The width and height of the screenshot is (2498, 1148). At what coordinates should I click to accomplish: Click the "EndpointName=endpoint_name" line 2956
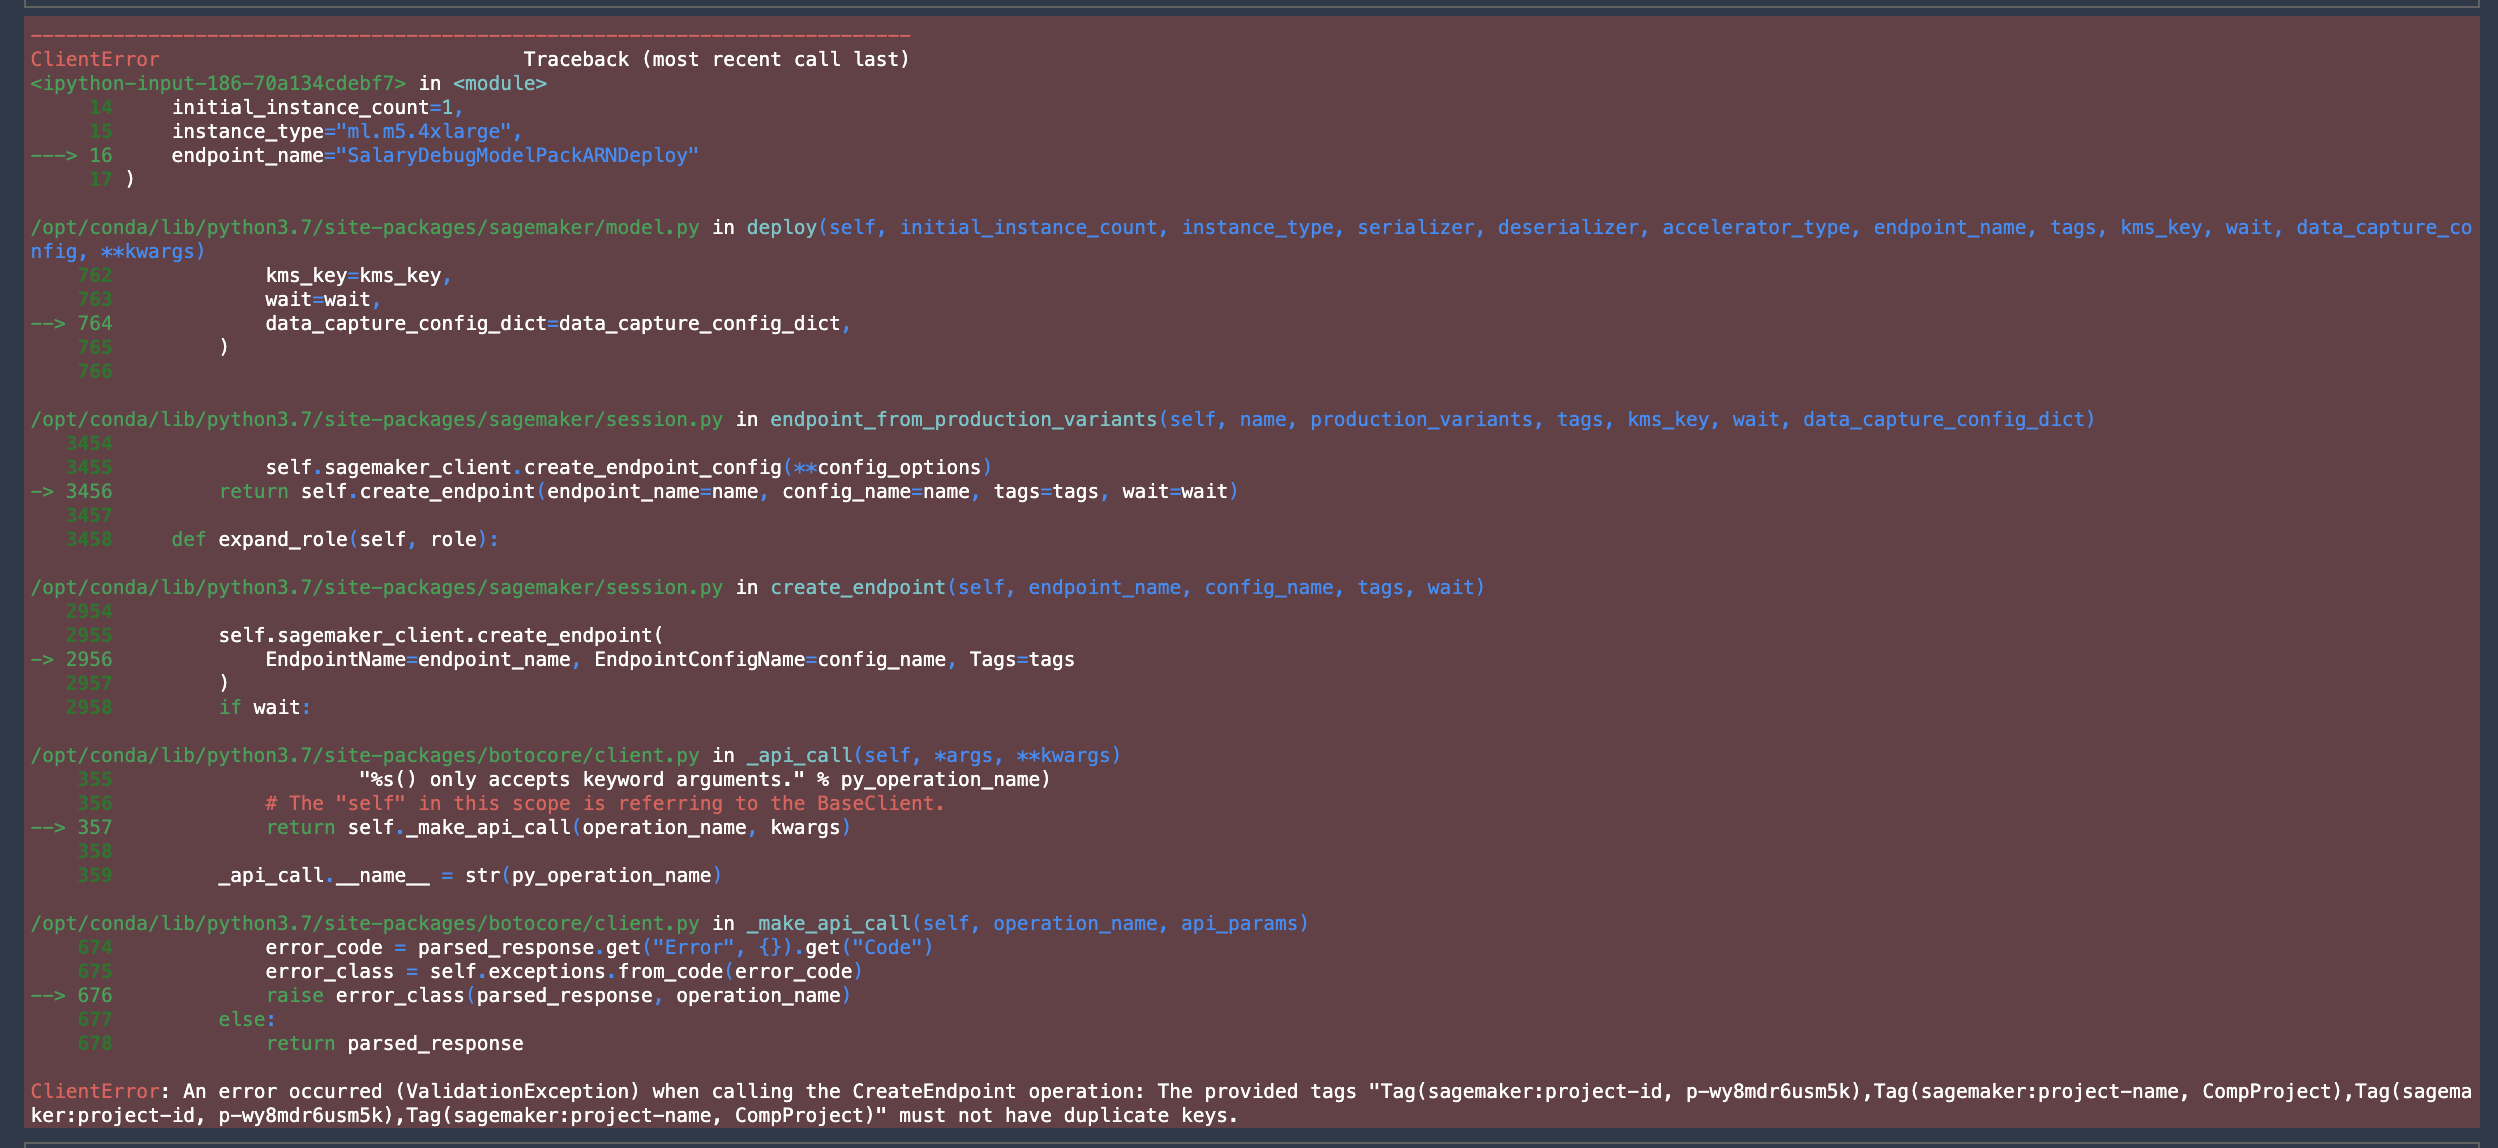(670, 659)
